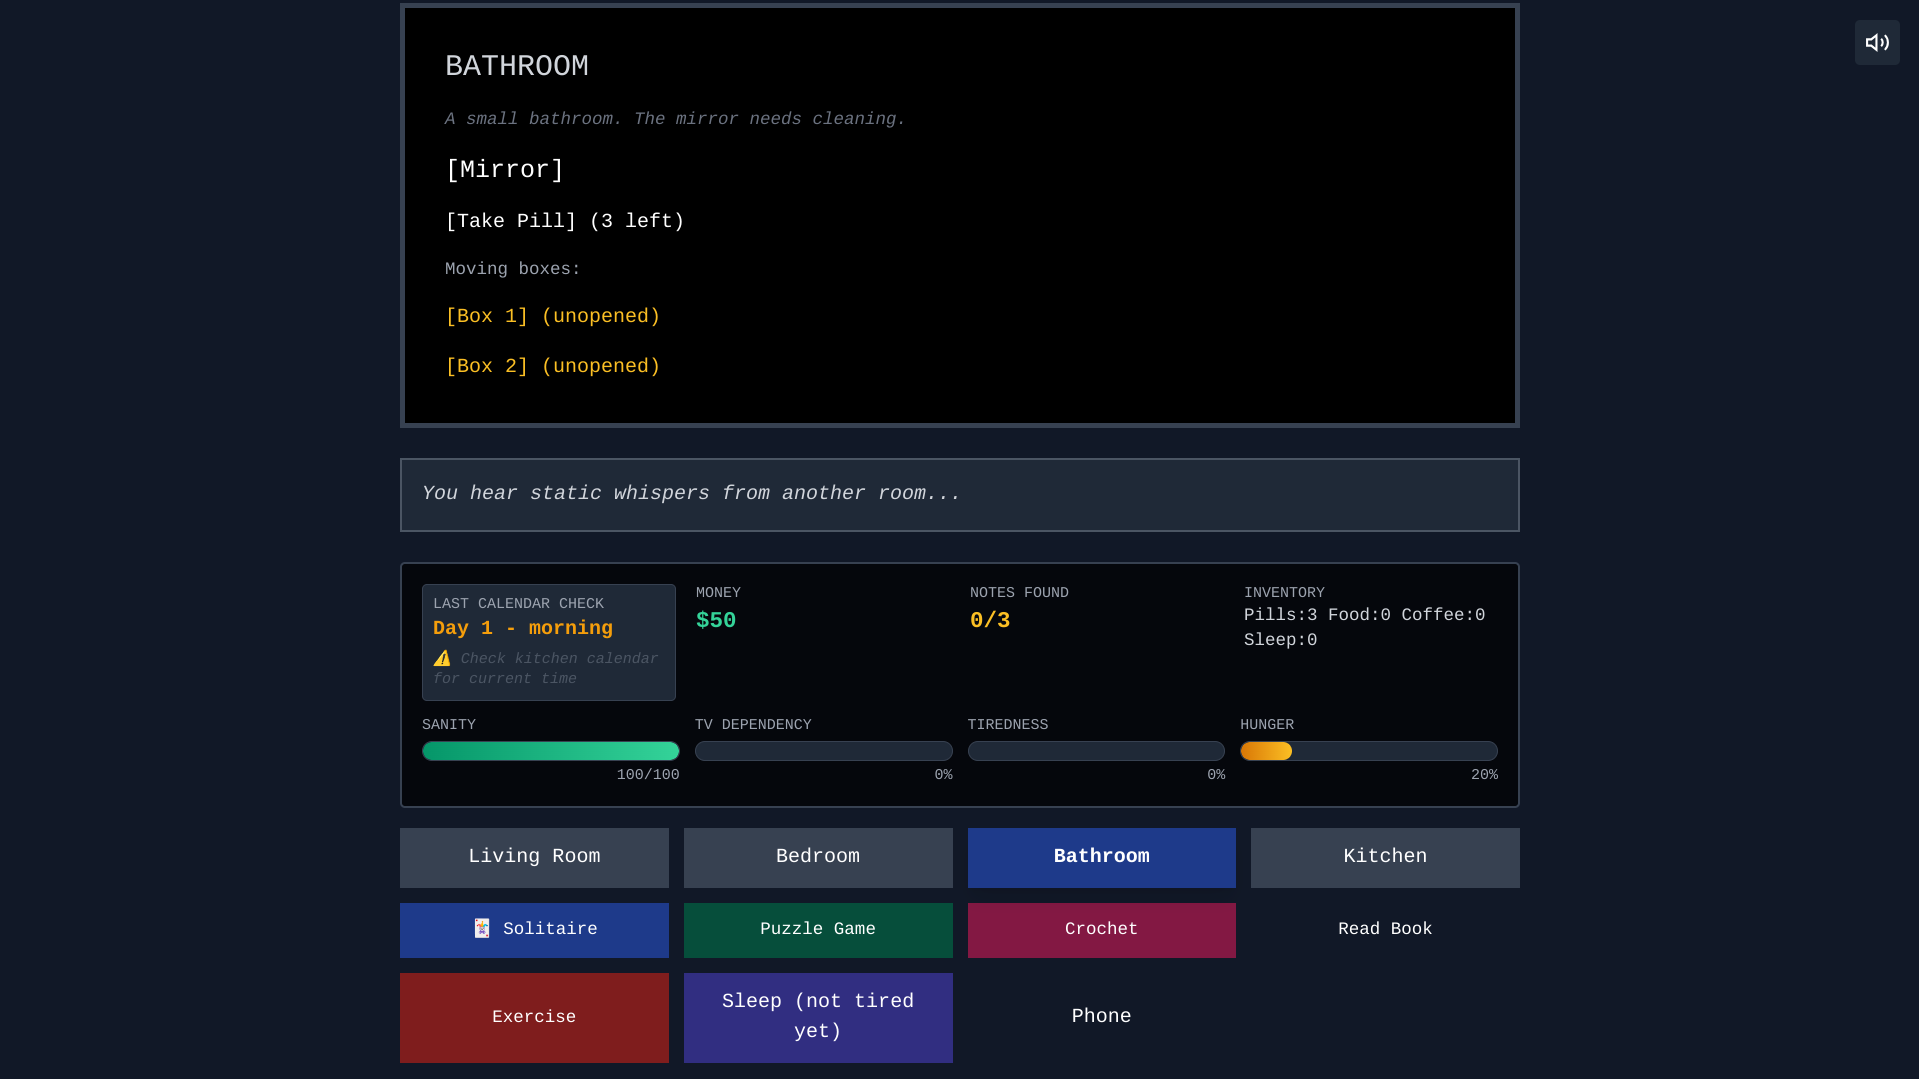The width and height of the screenshot is (1919, 1079).
Task: Click the 'Moving boxes:' label
Action: (513, 270)
